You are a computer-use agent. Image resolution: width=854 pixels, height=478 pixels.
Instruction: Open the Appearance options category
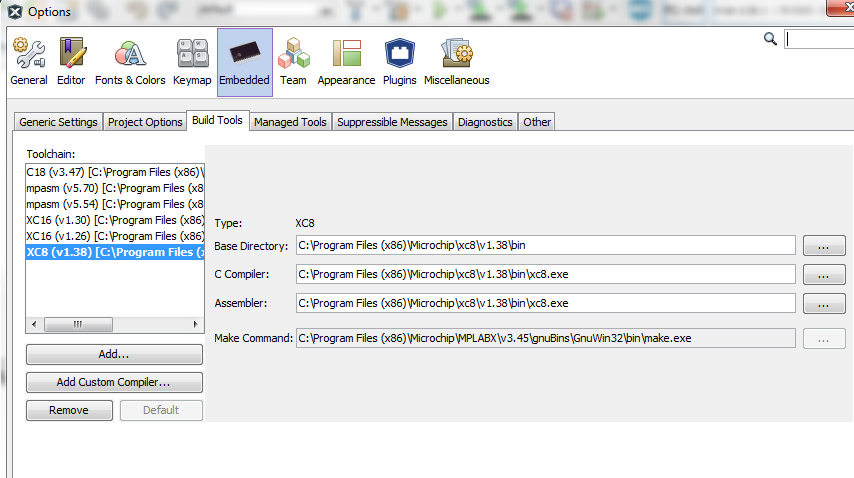click(x=346, y=62)
